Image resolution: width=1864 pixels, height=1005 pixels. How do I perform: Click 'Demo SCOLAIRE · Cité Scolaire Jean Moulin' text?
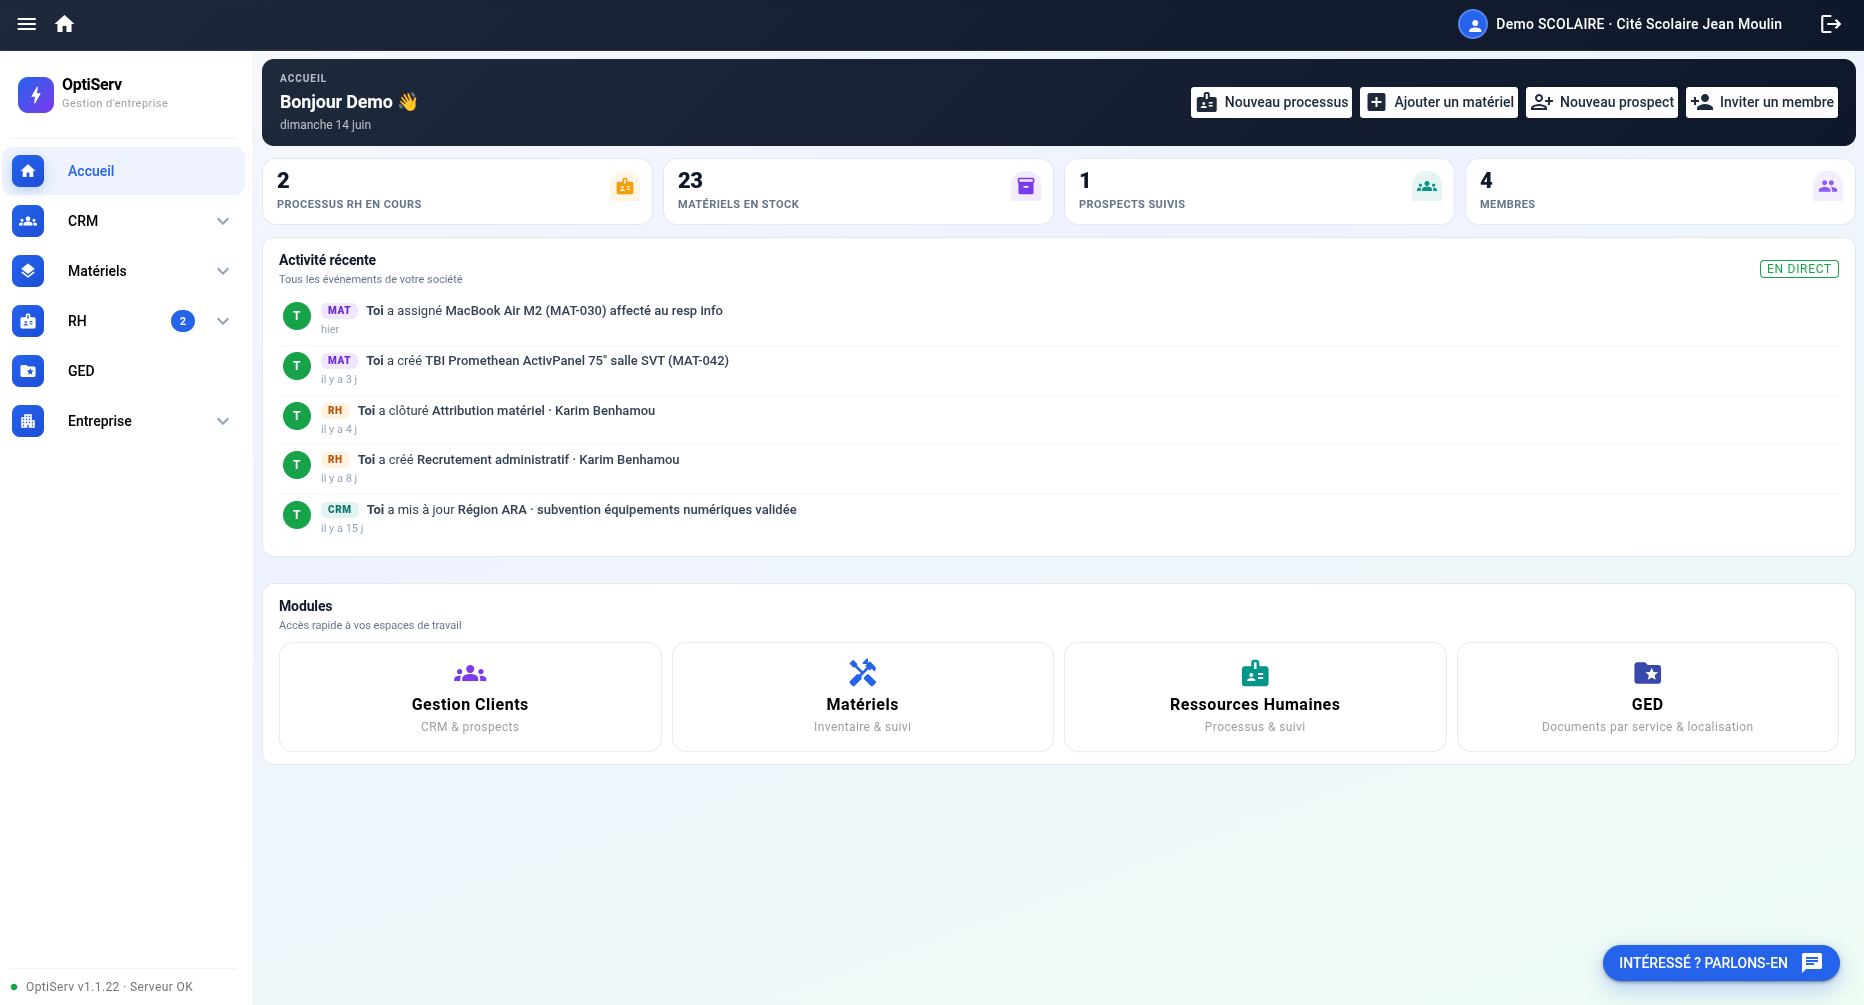[1639, 24]
